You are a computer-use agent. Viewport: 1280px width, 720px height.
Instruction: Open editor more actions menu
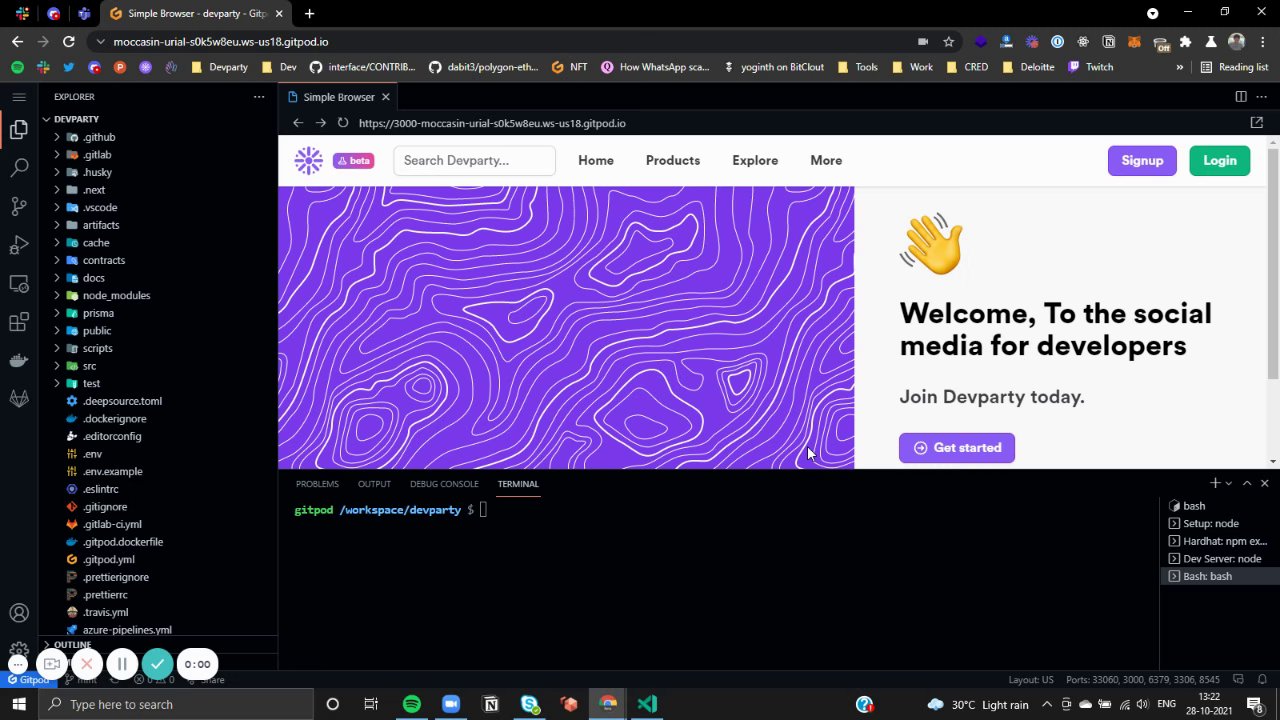(x=1262, y=97)
